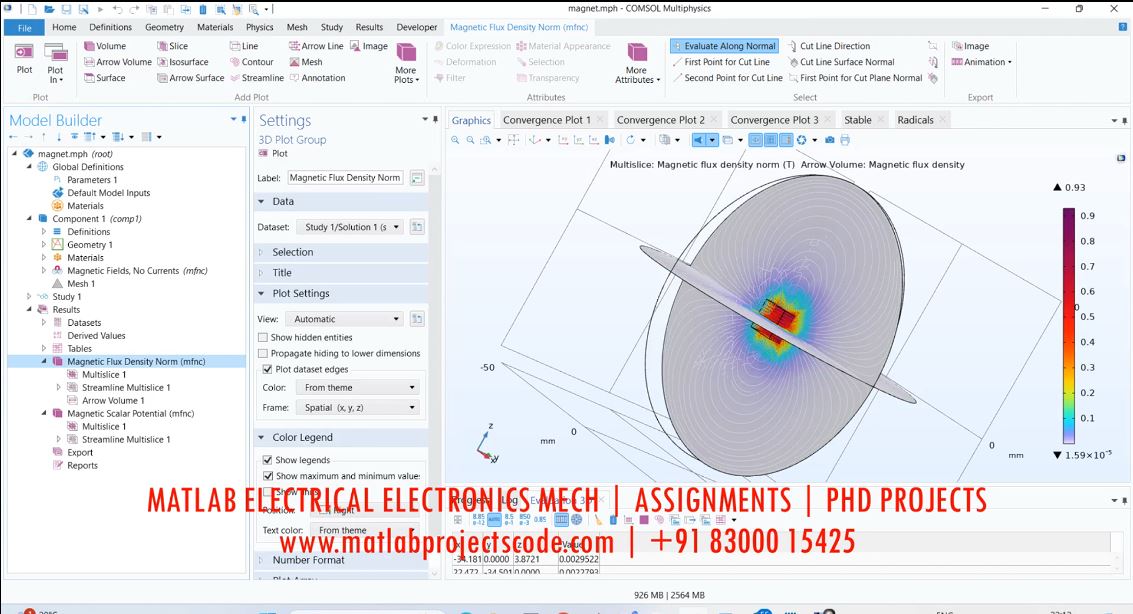This screenshot has height=614, width=1133.
Task: Toggle the Show legends checkbox
Action: coord(267,460)
